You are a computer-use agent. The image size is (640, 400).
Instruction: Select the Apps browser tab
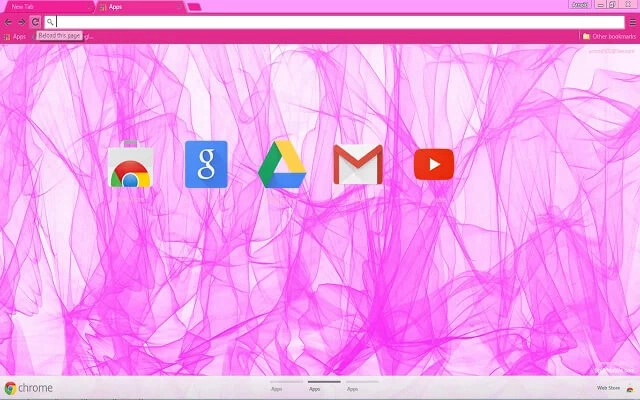click(x=141, y=7)
